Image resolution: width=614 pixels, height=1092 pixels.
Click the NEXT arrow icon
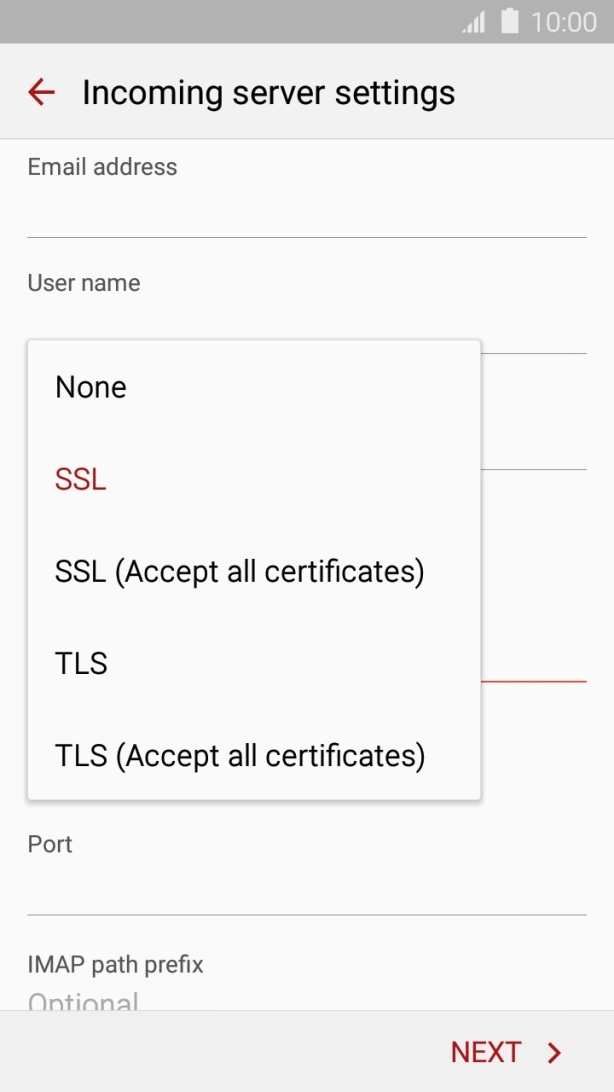553,1051
